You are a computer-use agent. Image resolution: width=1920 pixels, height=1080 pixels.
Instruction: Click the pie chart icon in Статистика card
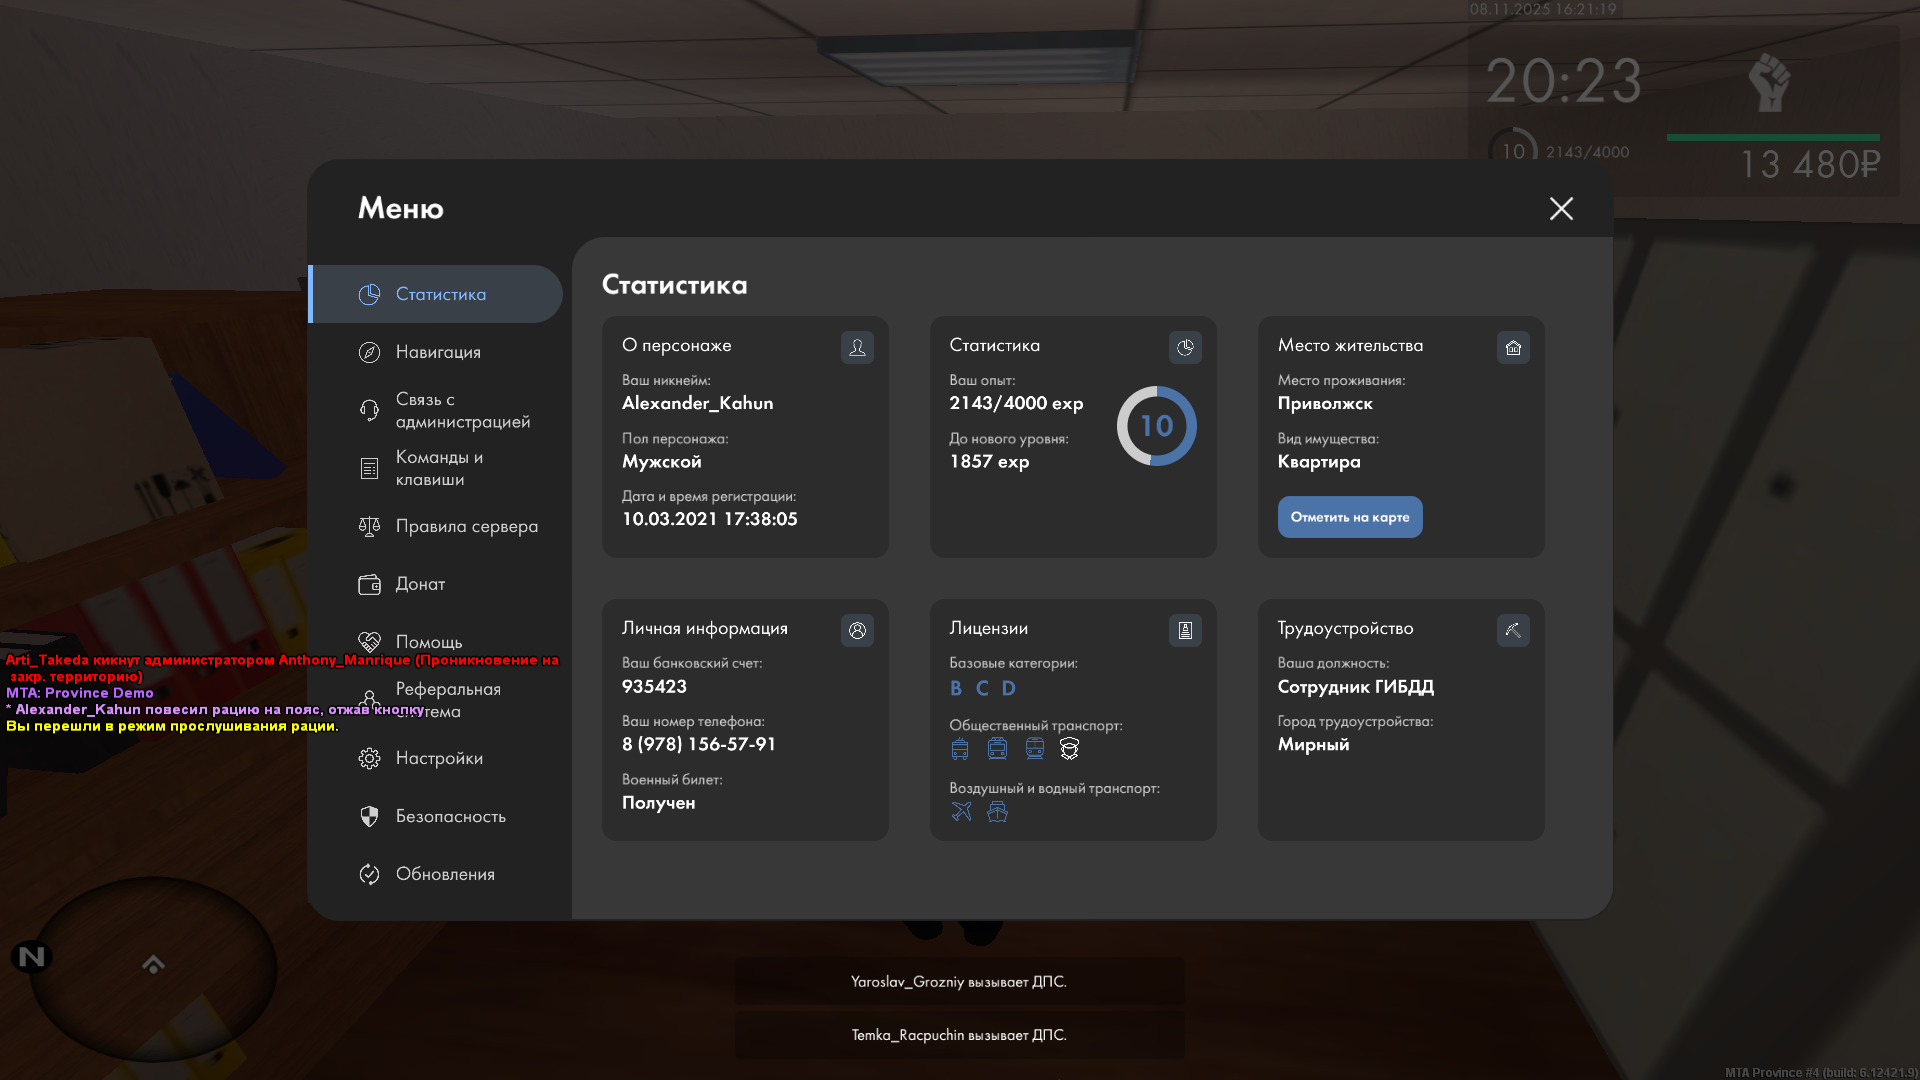(x=1185, y=347)
